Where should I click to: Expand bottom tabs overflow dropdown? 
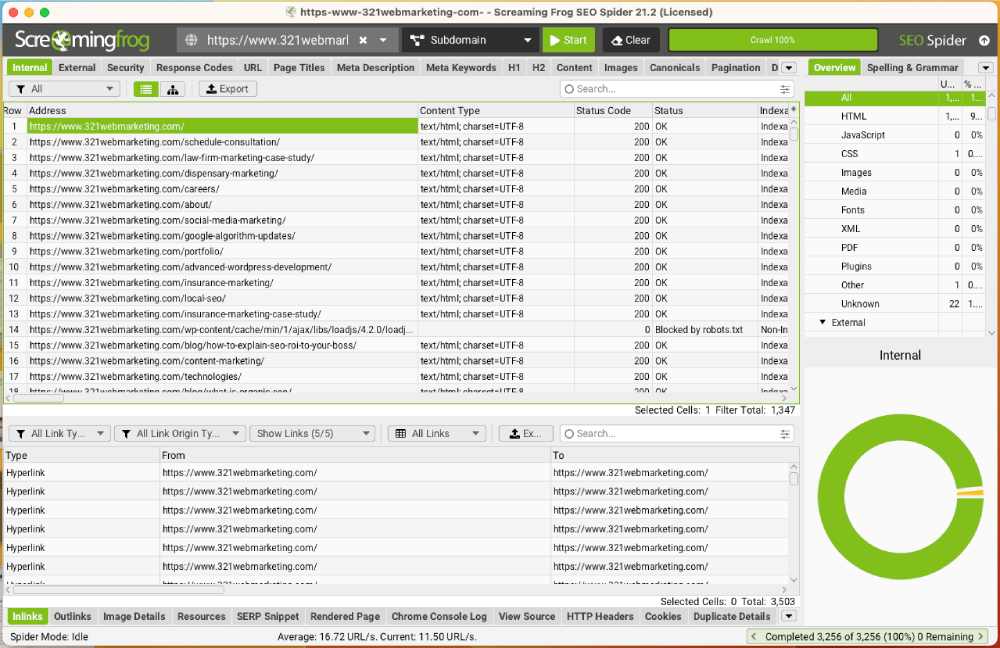click(x=789, y=616)
